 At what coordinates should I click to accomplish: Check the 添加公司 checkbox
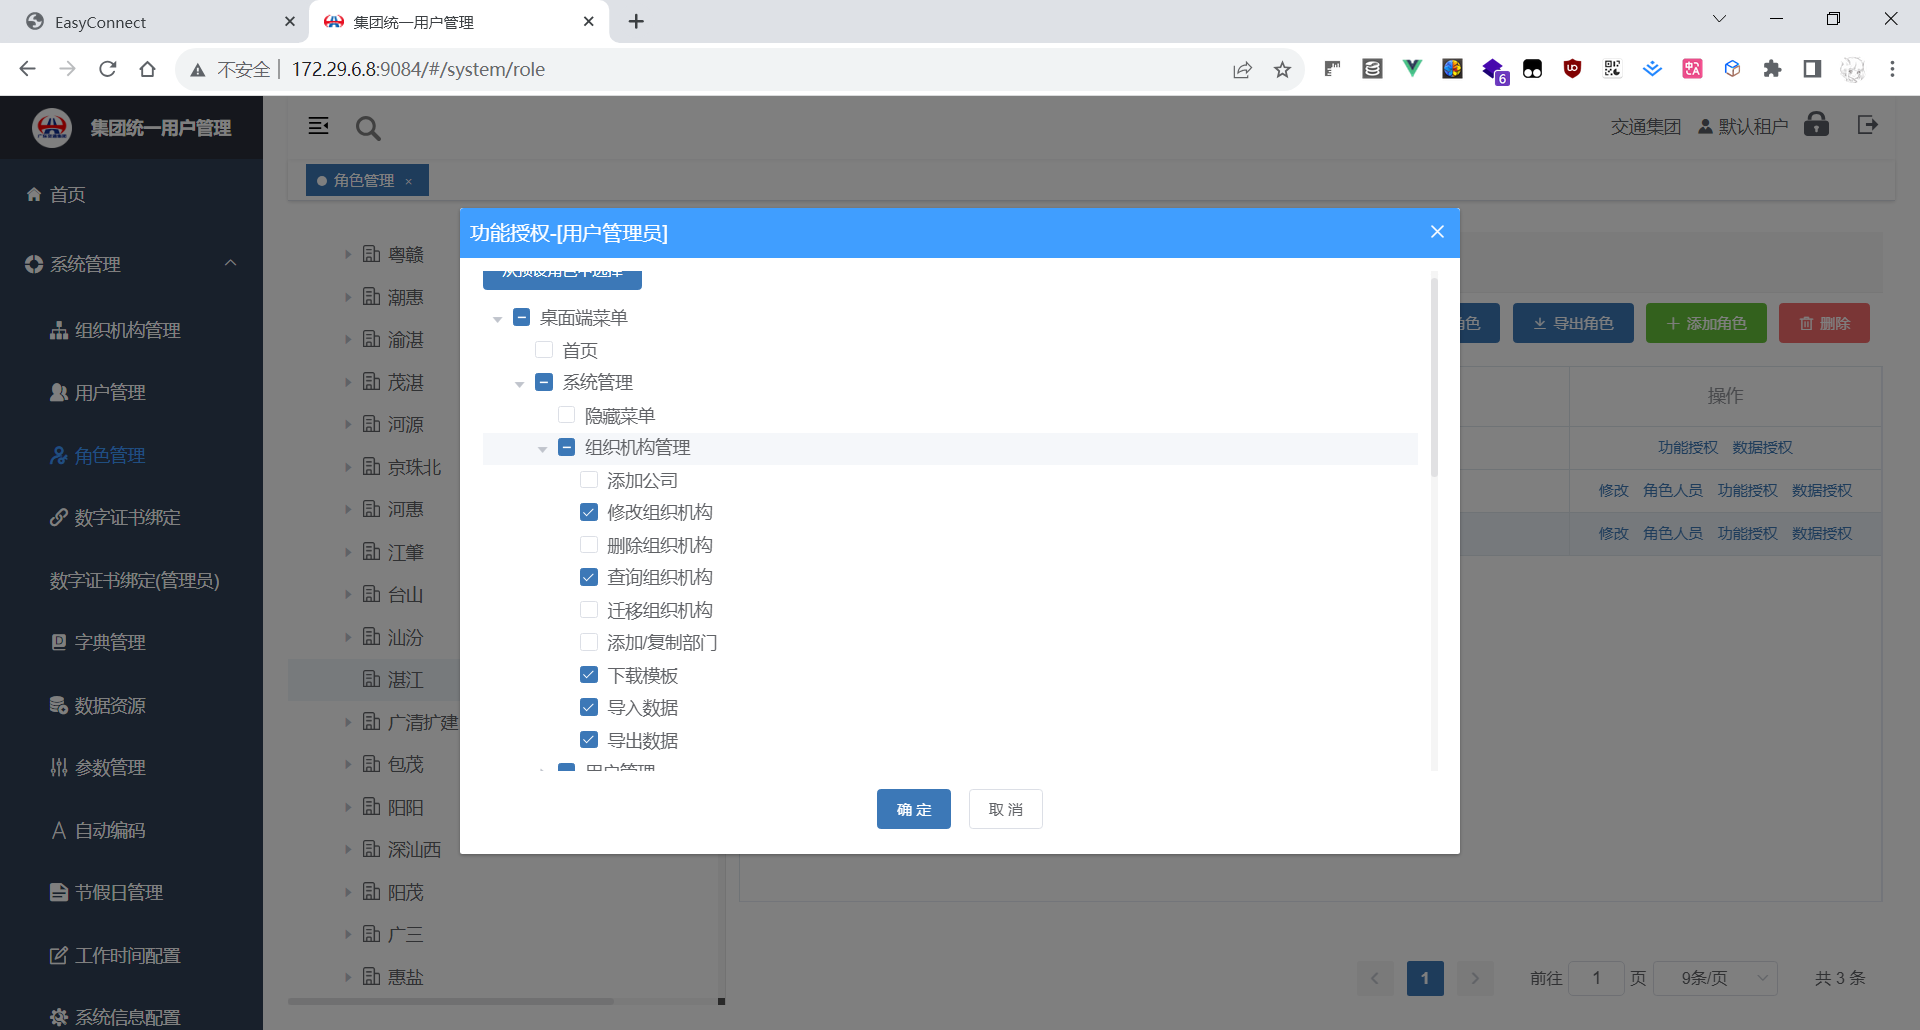click(x=589, y=480)
